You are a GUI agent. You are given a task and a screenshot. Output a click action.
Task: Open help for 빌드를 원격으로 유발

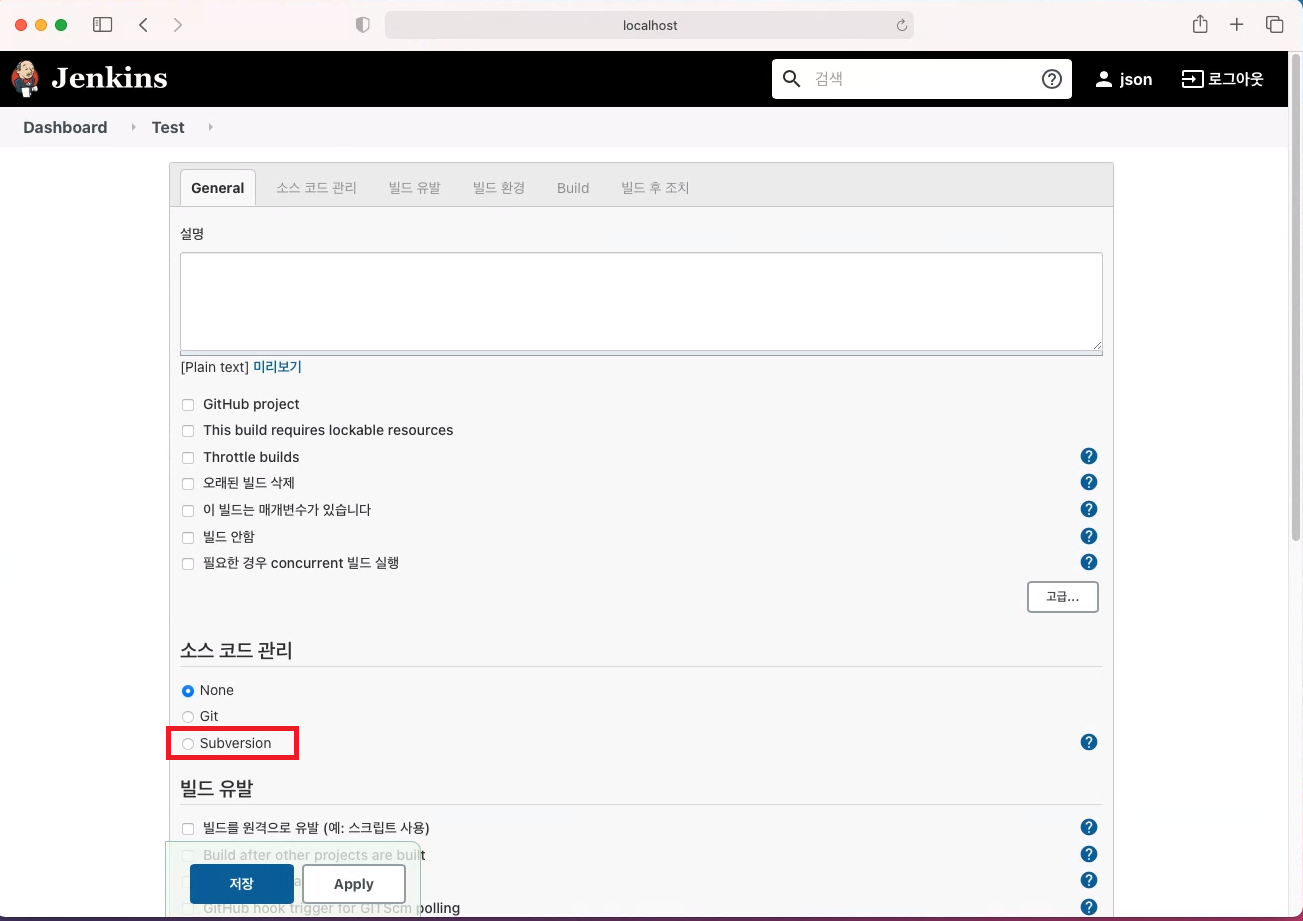coord(1089,827)
